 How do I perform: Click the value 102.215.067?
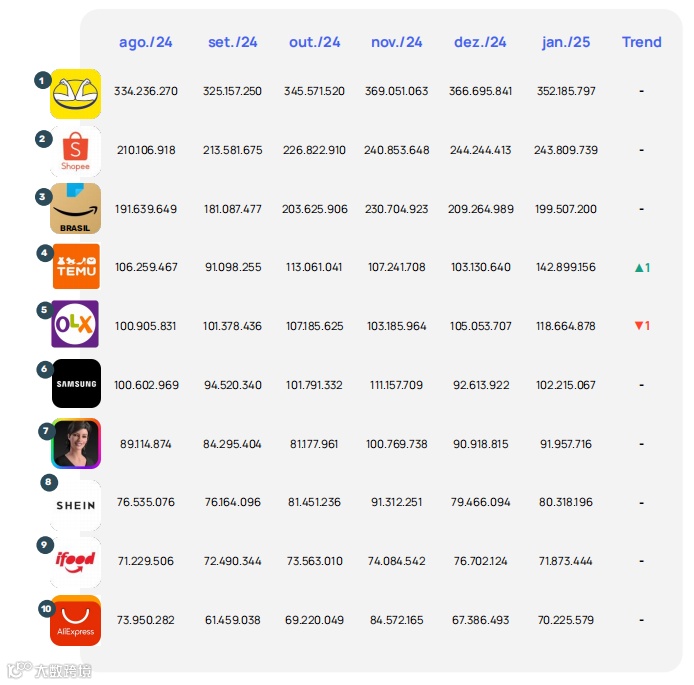click(x=566, y=385)
